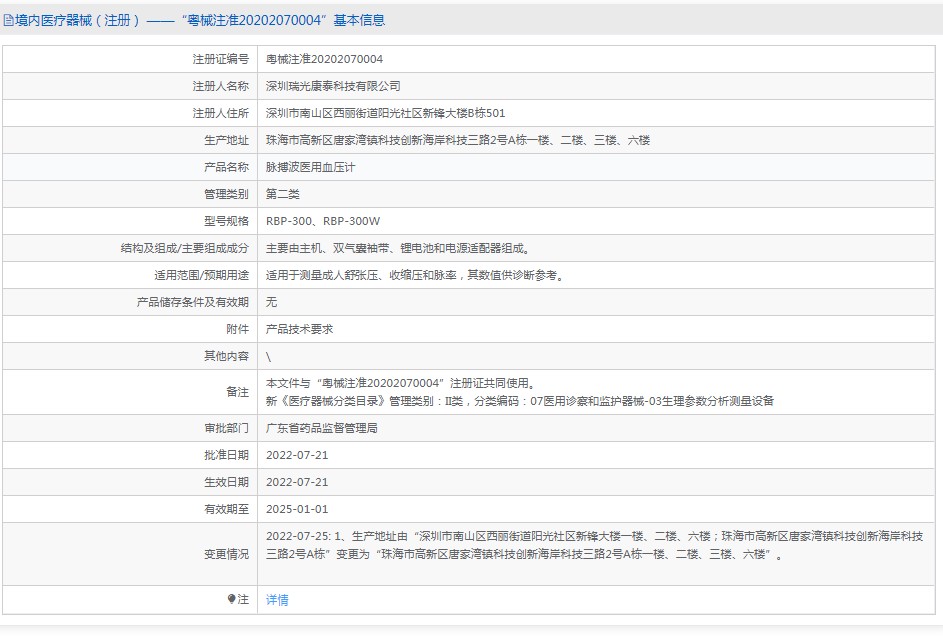This screenshot has height=636, width=943.
Task: Select the backslash value in 其他内容 row
Action: pos(268,356)
